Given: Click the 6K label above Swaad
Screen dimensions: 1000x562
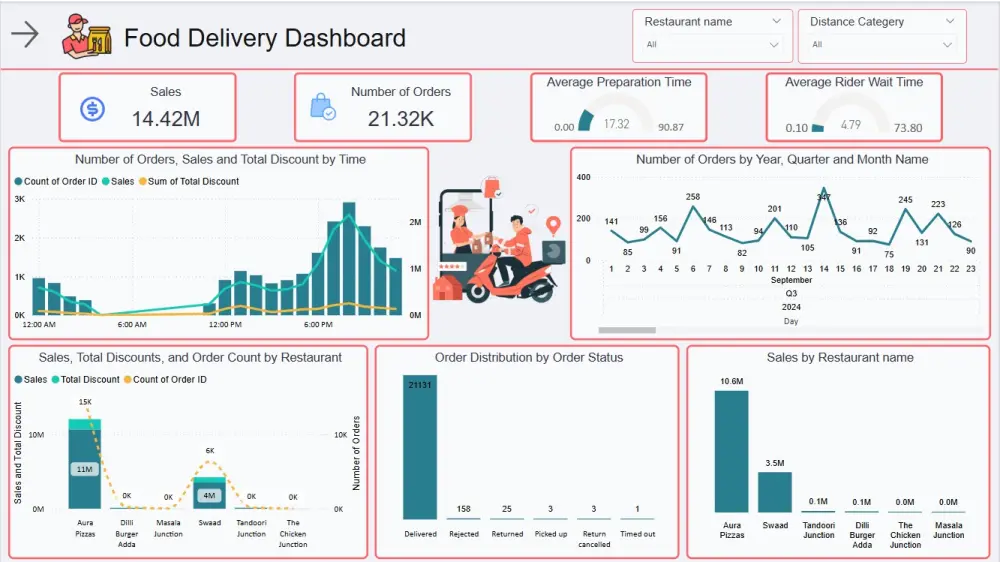Looking at the screenshot, I should click(x=210, y=450).
